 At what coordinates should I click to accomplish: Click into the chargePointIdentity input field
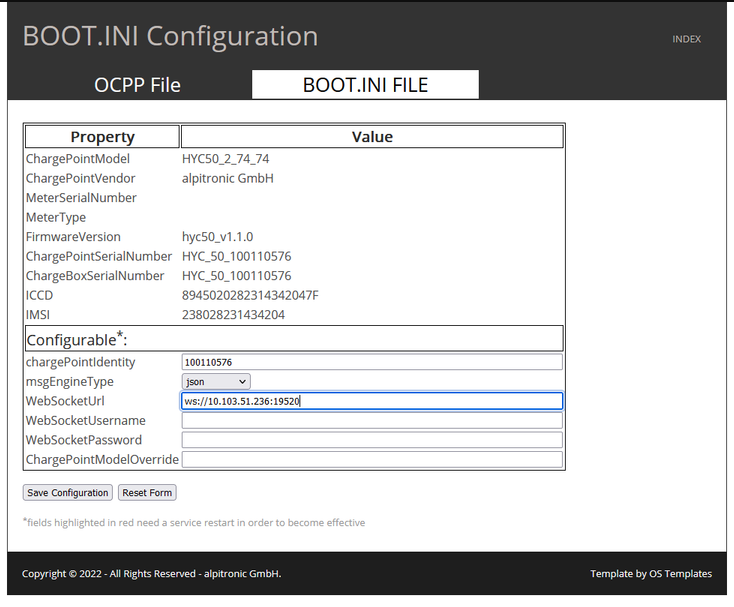371,362
